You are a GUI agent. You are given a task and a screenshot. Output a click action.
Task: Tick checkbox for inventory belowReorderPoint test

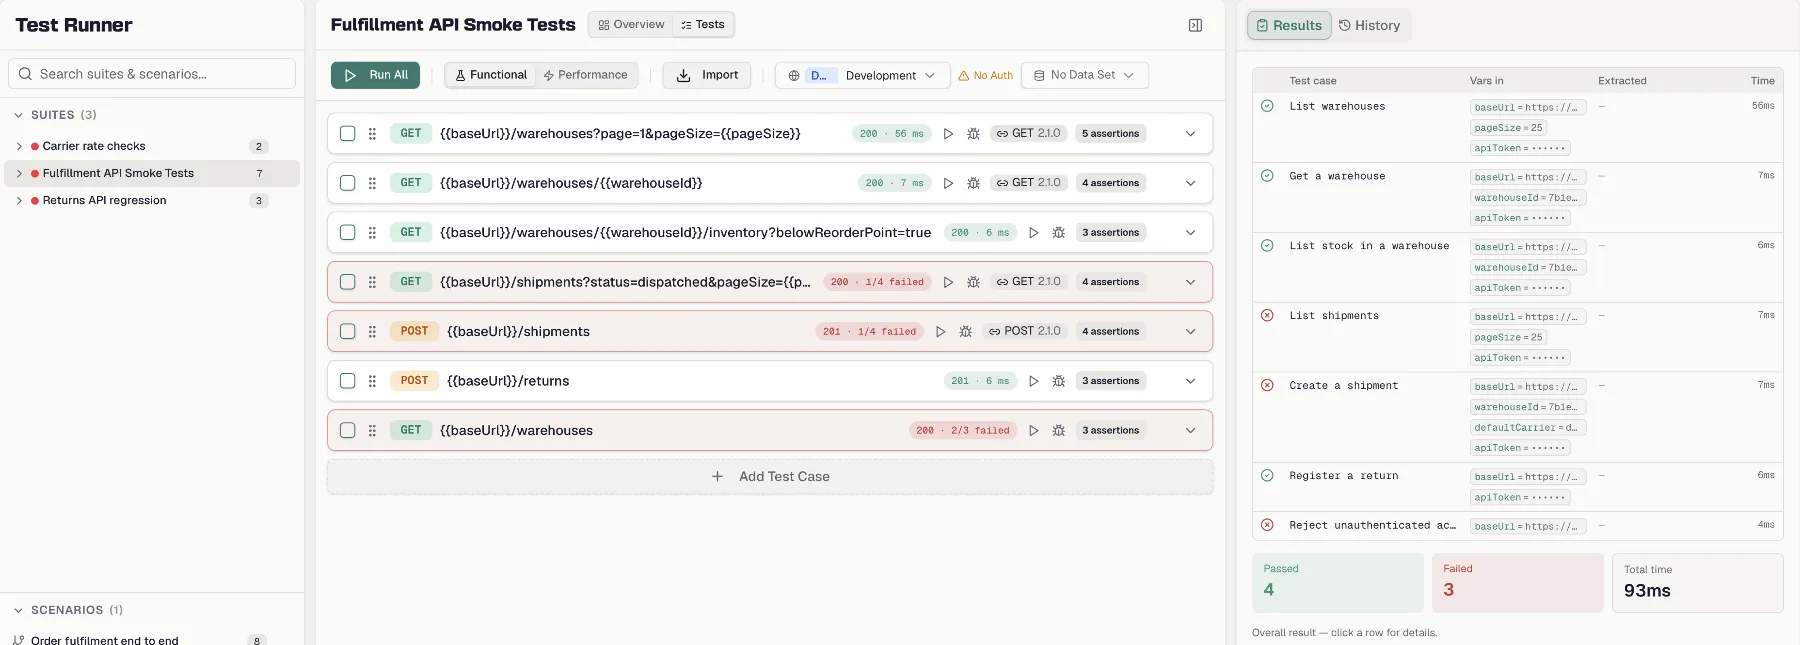tap(348, 233)
